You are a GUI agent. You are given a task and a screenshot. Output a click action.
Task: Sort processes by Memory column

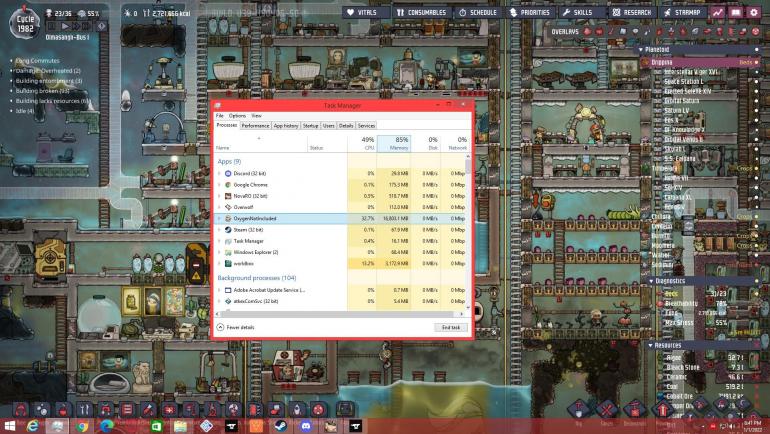coord(394,143)
